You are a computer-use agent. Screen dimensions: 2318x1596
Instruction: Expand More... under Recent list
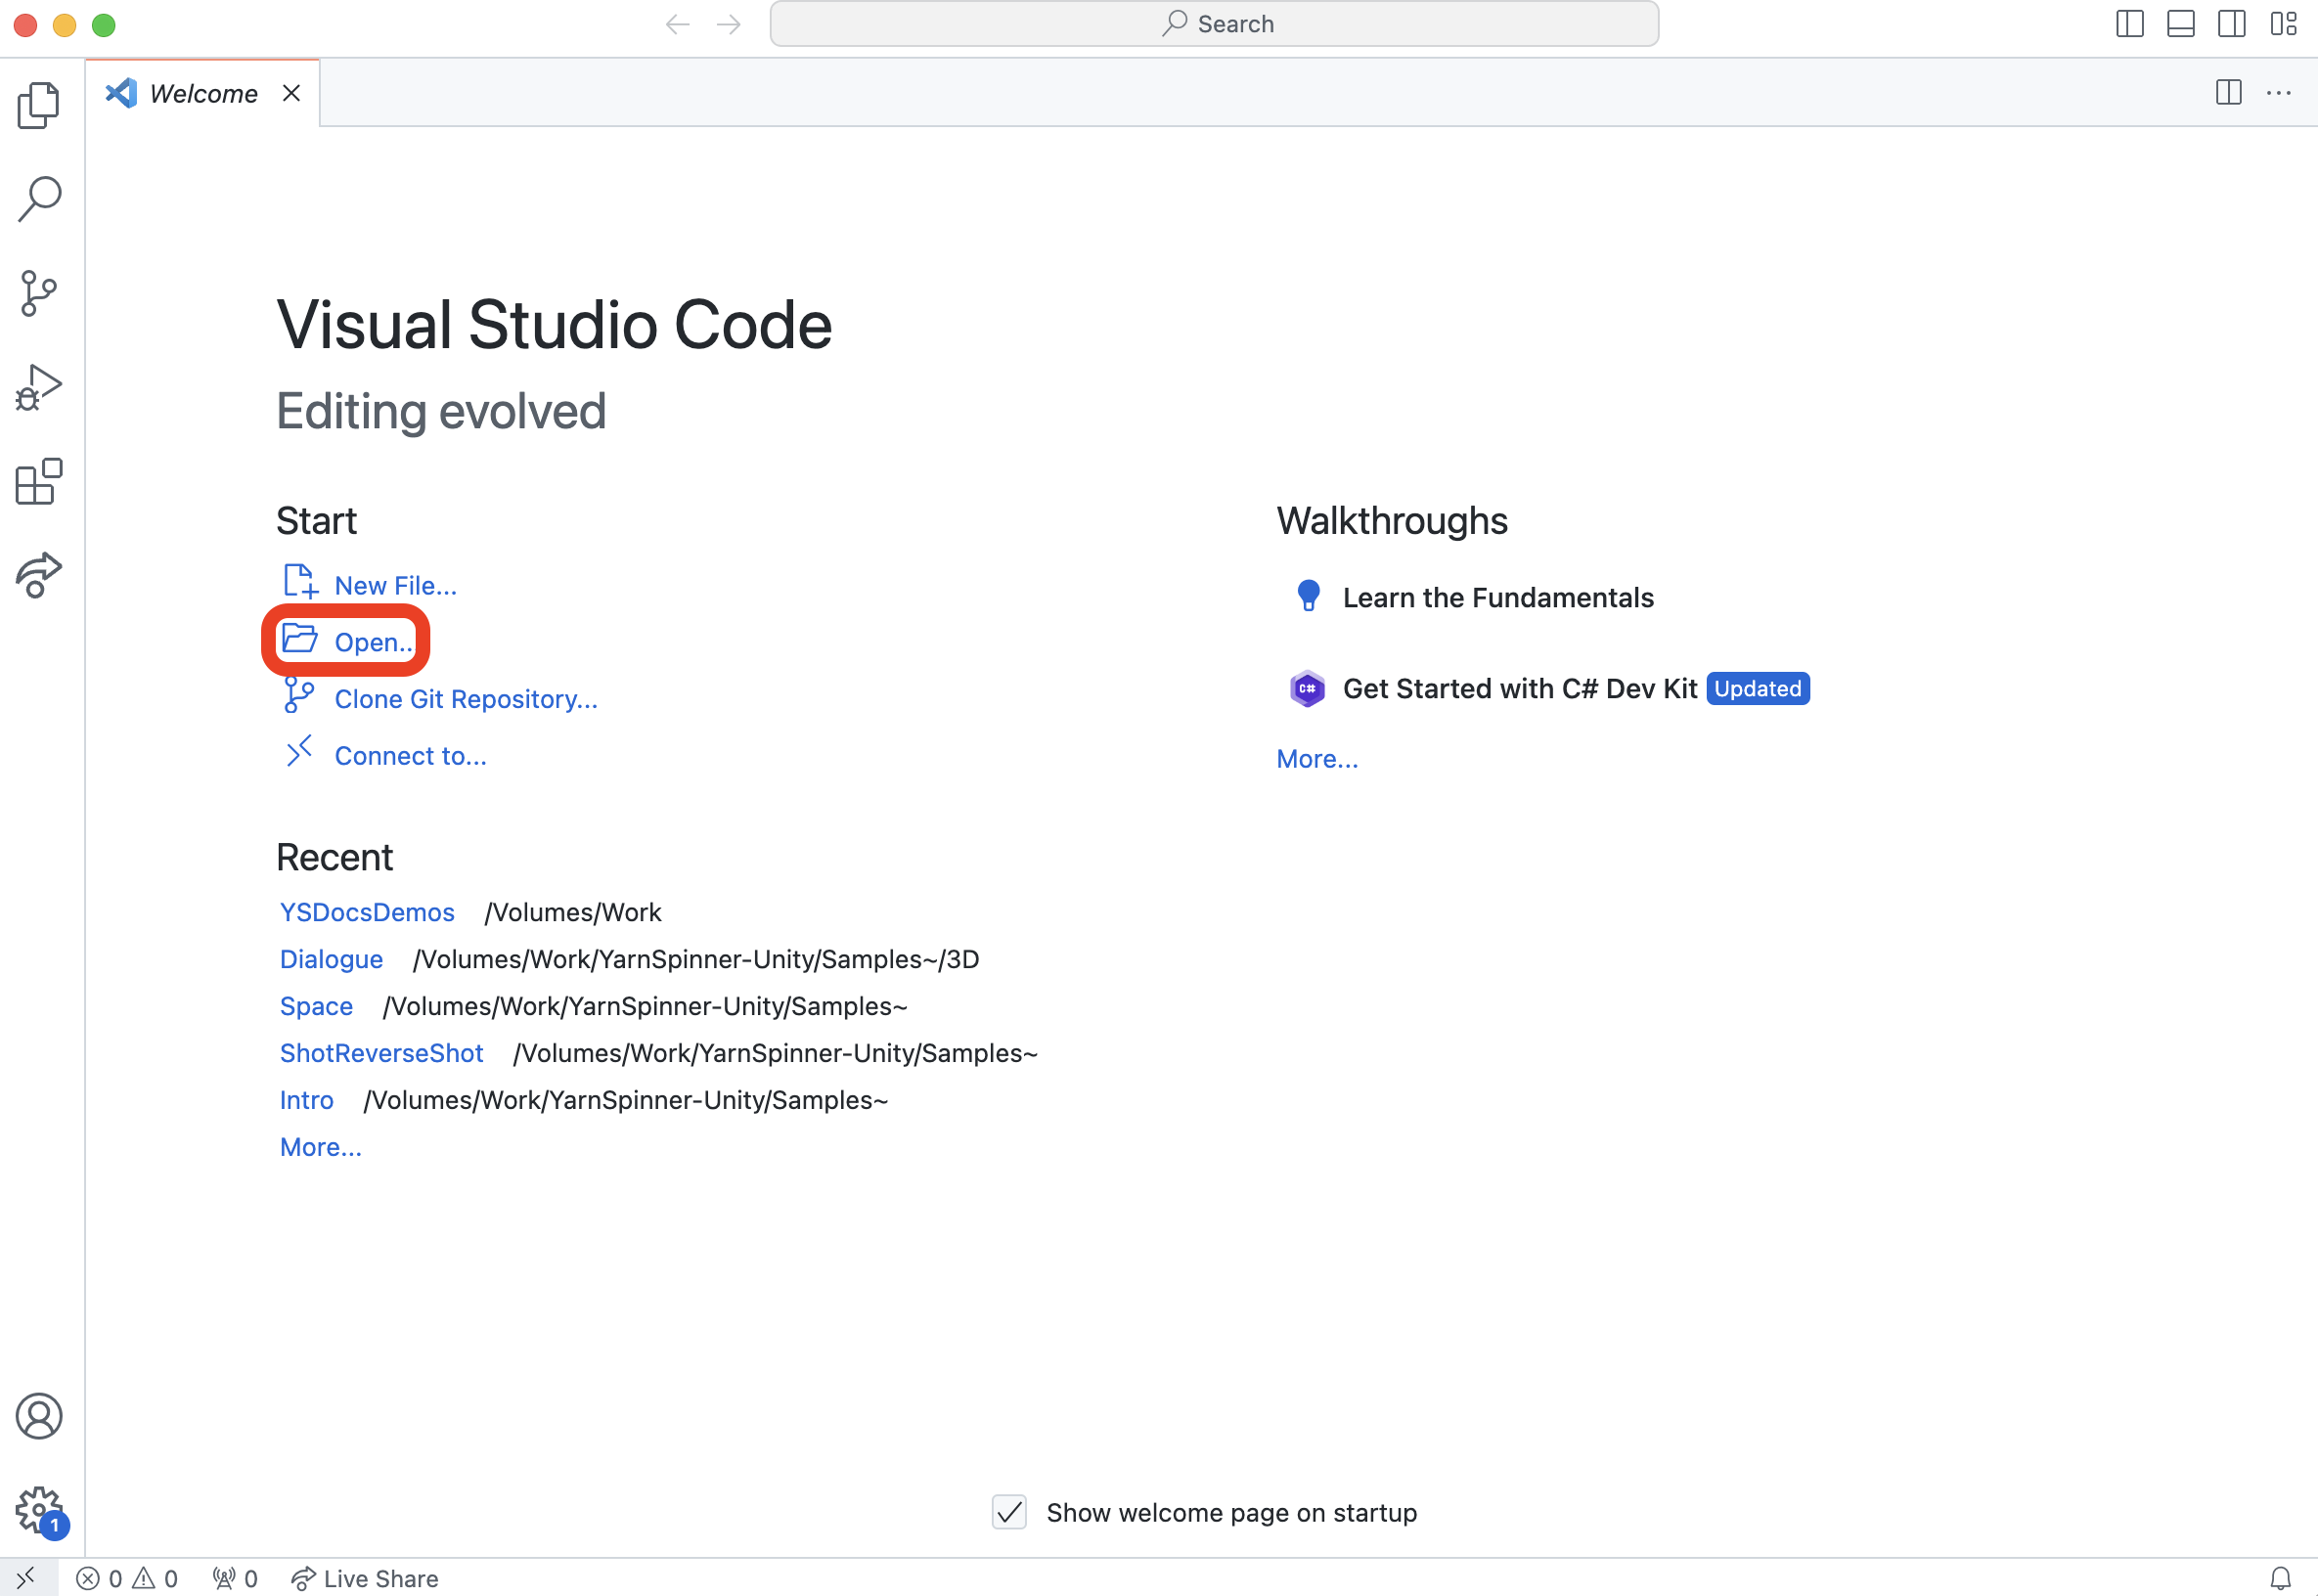[x=320, y=1147]
